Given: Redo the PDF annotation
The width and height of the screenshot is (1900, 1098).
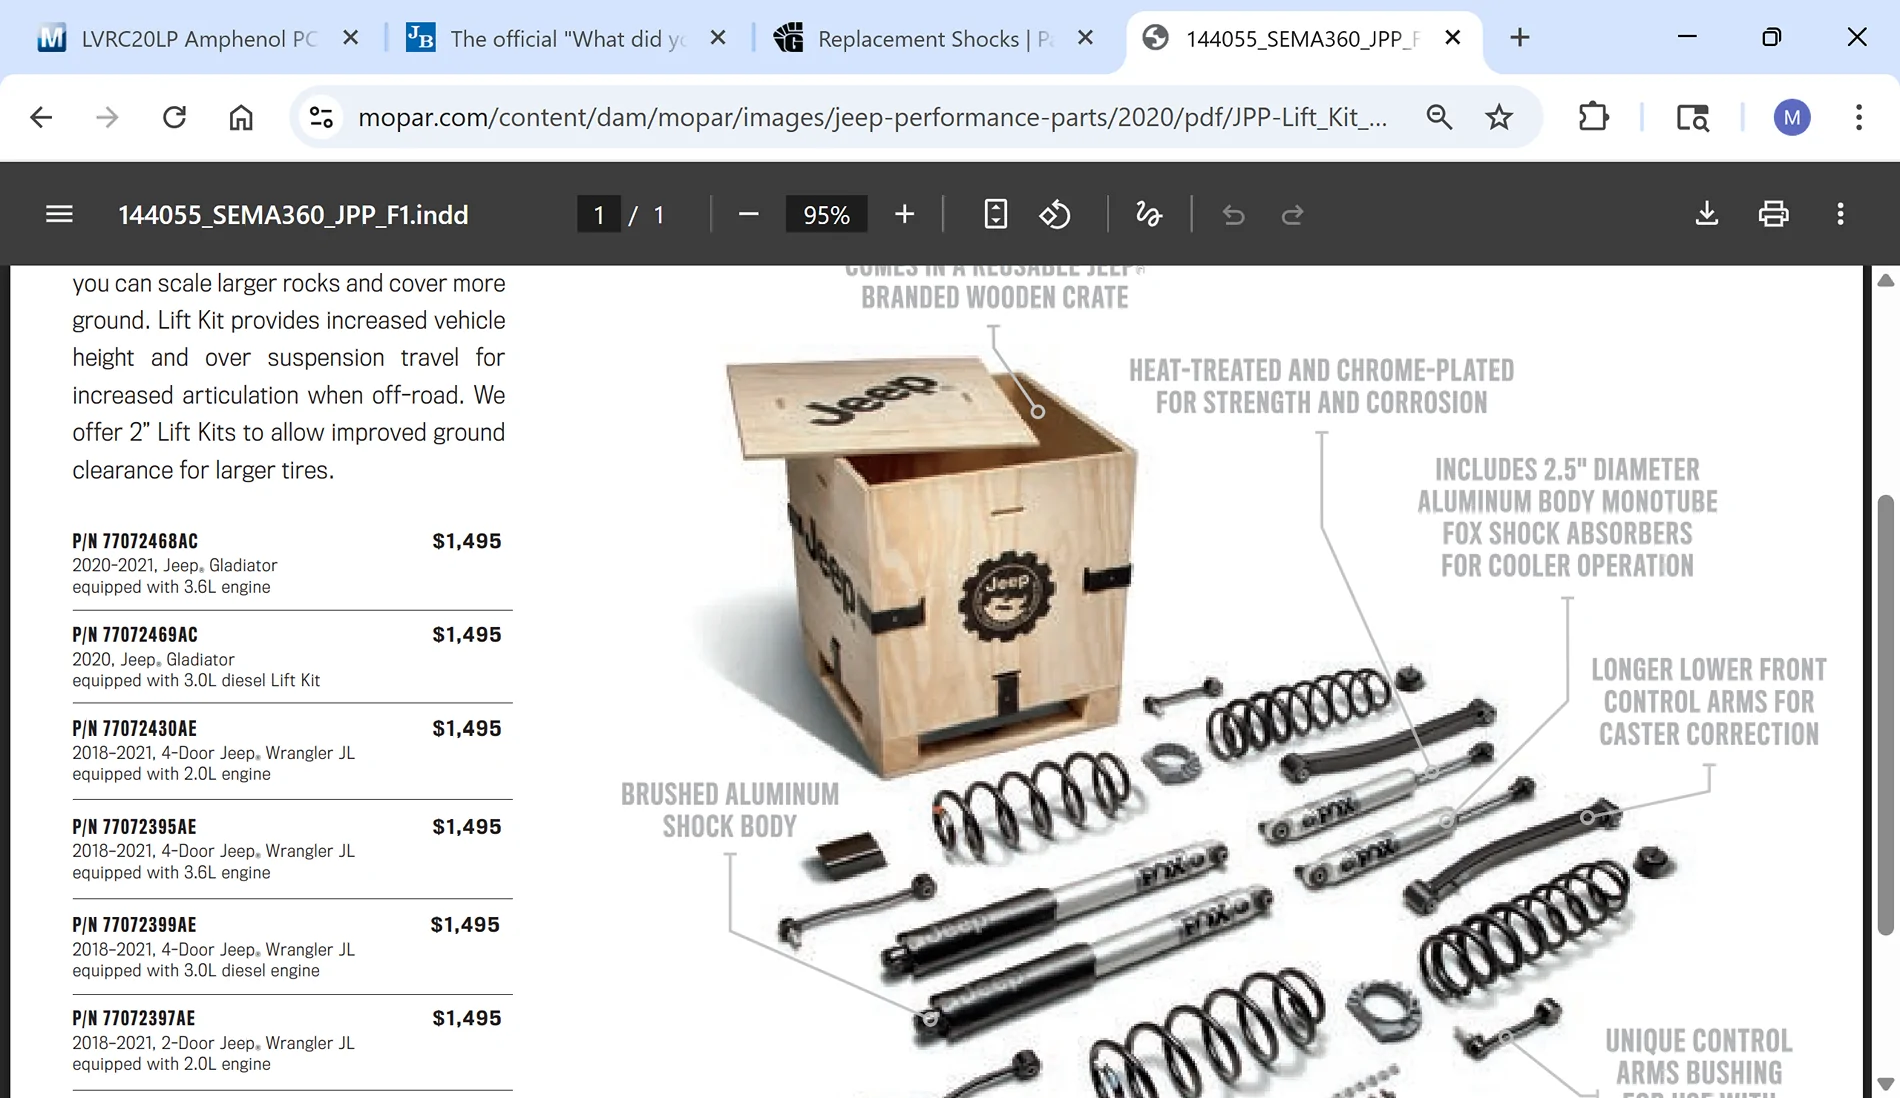Looking at the screenshot, I should tap(1292, 214).
